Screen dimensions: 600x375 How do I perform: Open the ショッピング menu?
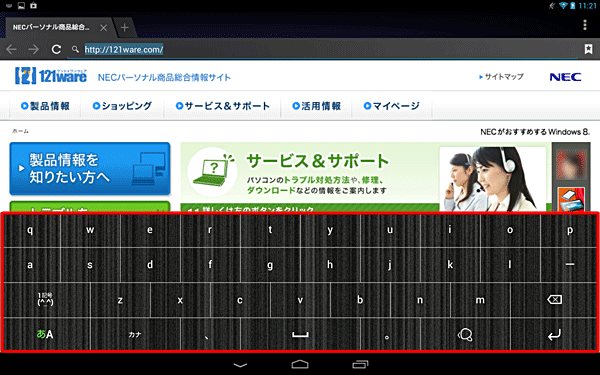122,106
